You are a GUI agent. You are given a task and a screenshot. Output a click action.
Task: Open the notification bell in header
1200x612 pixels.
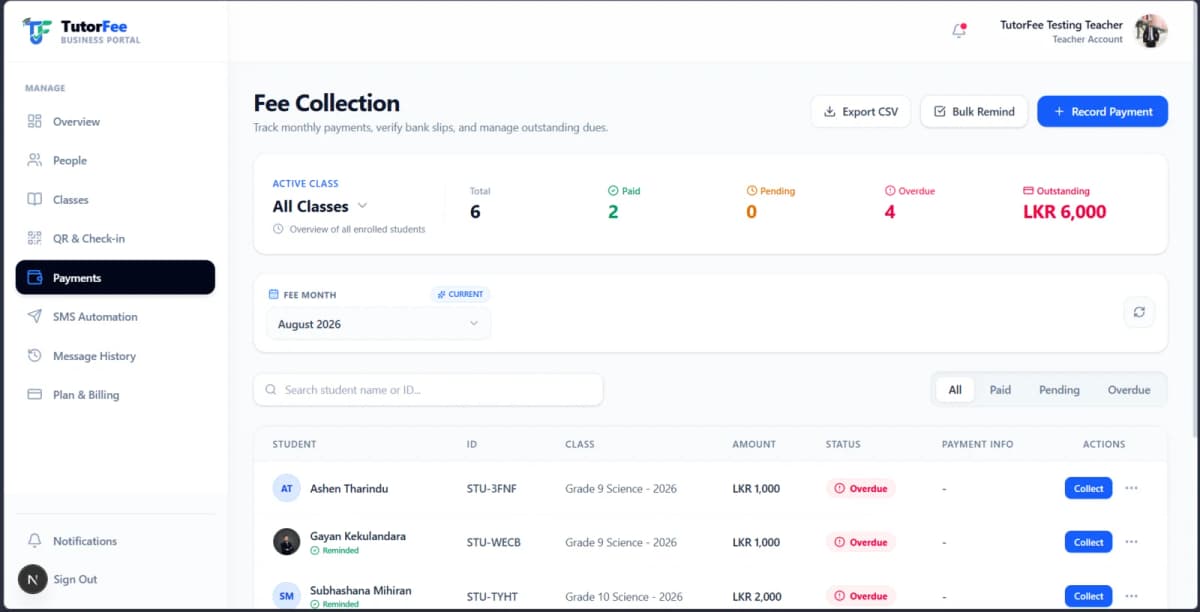pos(959,31)
